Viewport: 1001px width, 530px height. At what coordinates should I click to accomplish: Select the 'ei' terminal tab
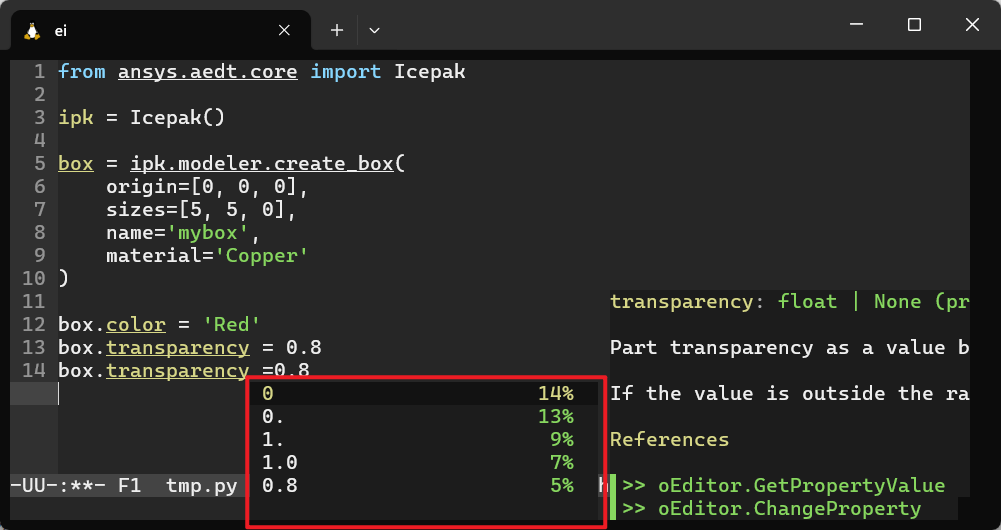click(x=161, y=30)
